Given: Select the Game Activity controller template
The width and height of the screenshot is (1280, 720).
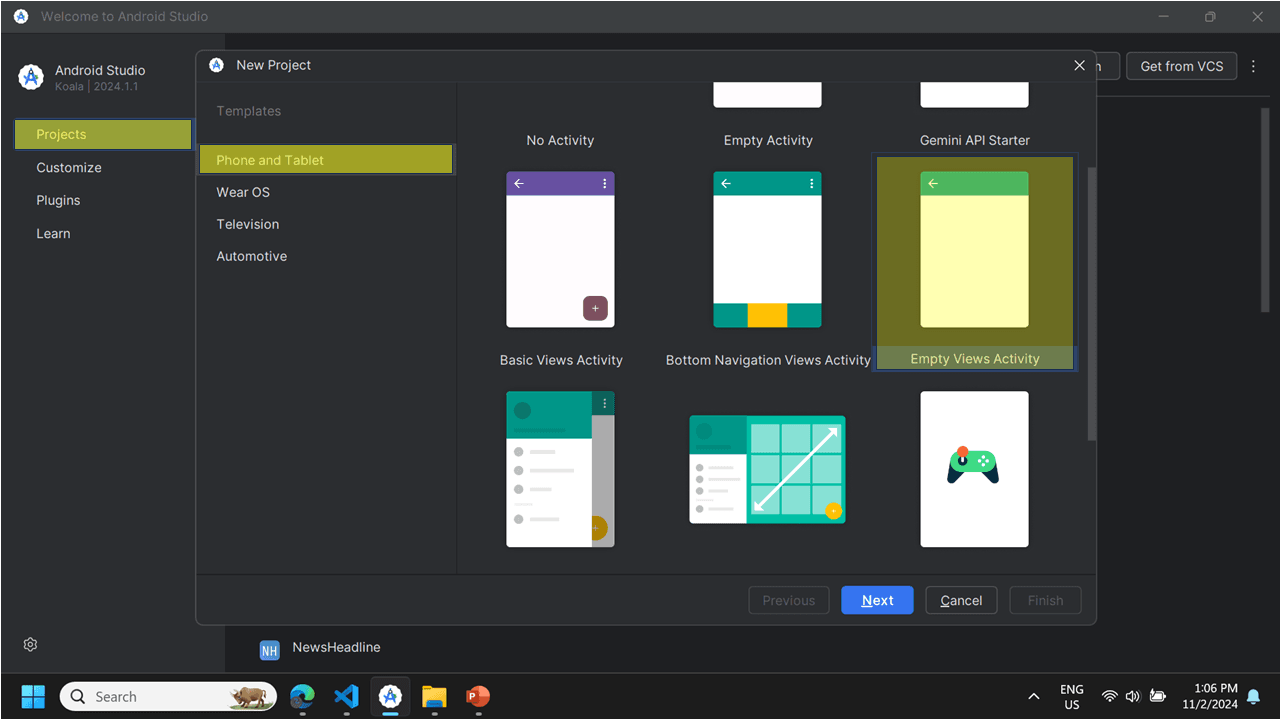Looking at the screenshot, I should 974,469.
